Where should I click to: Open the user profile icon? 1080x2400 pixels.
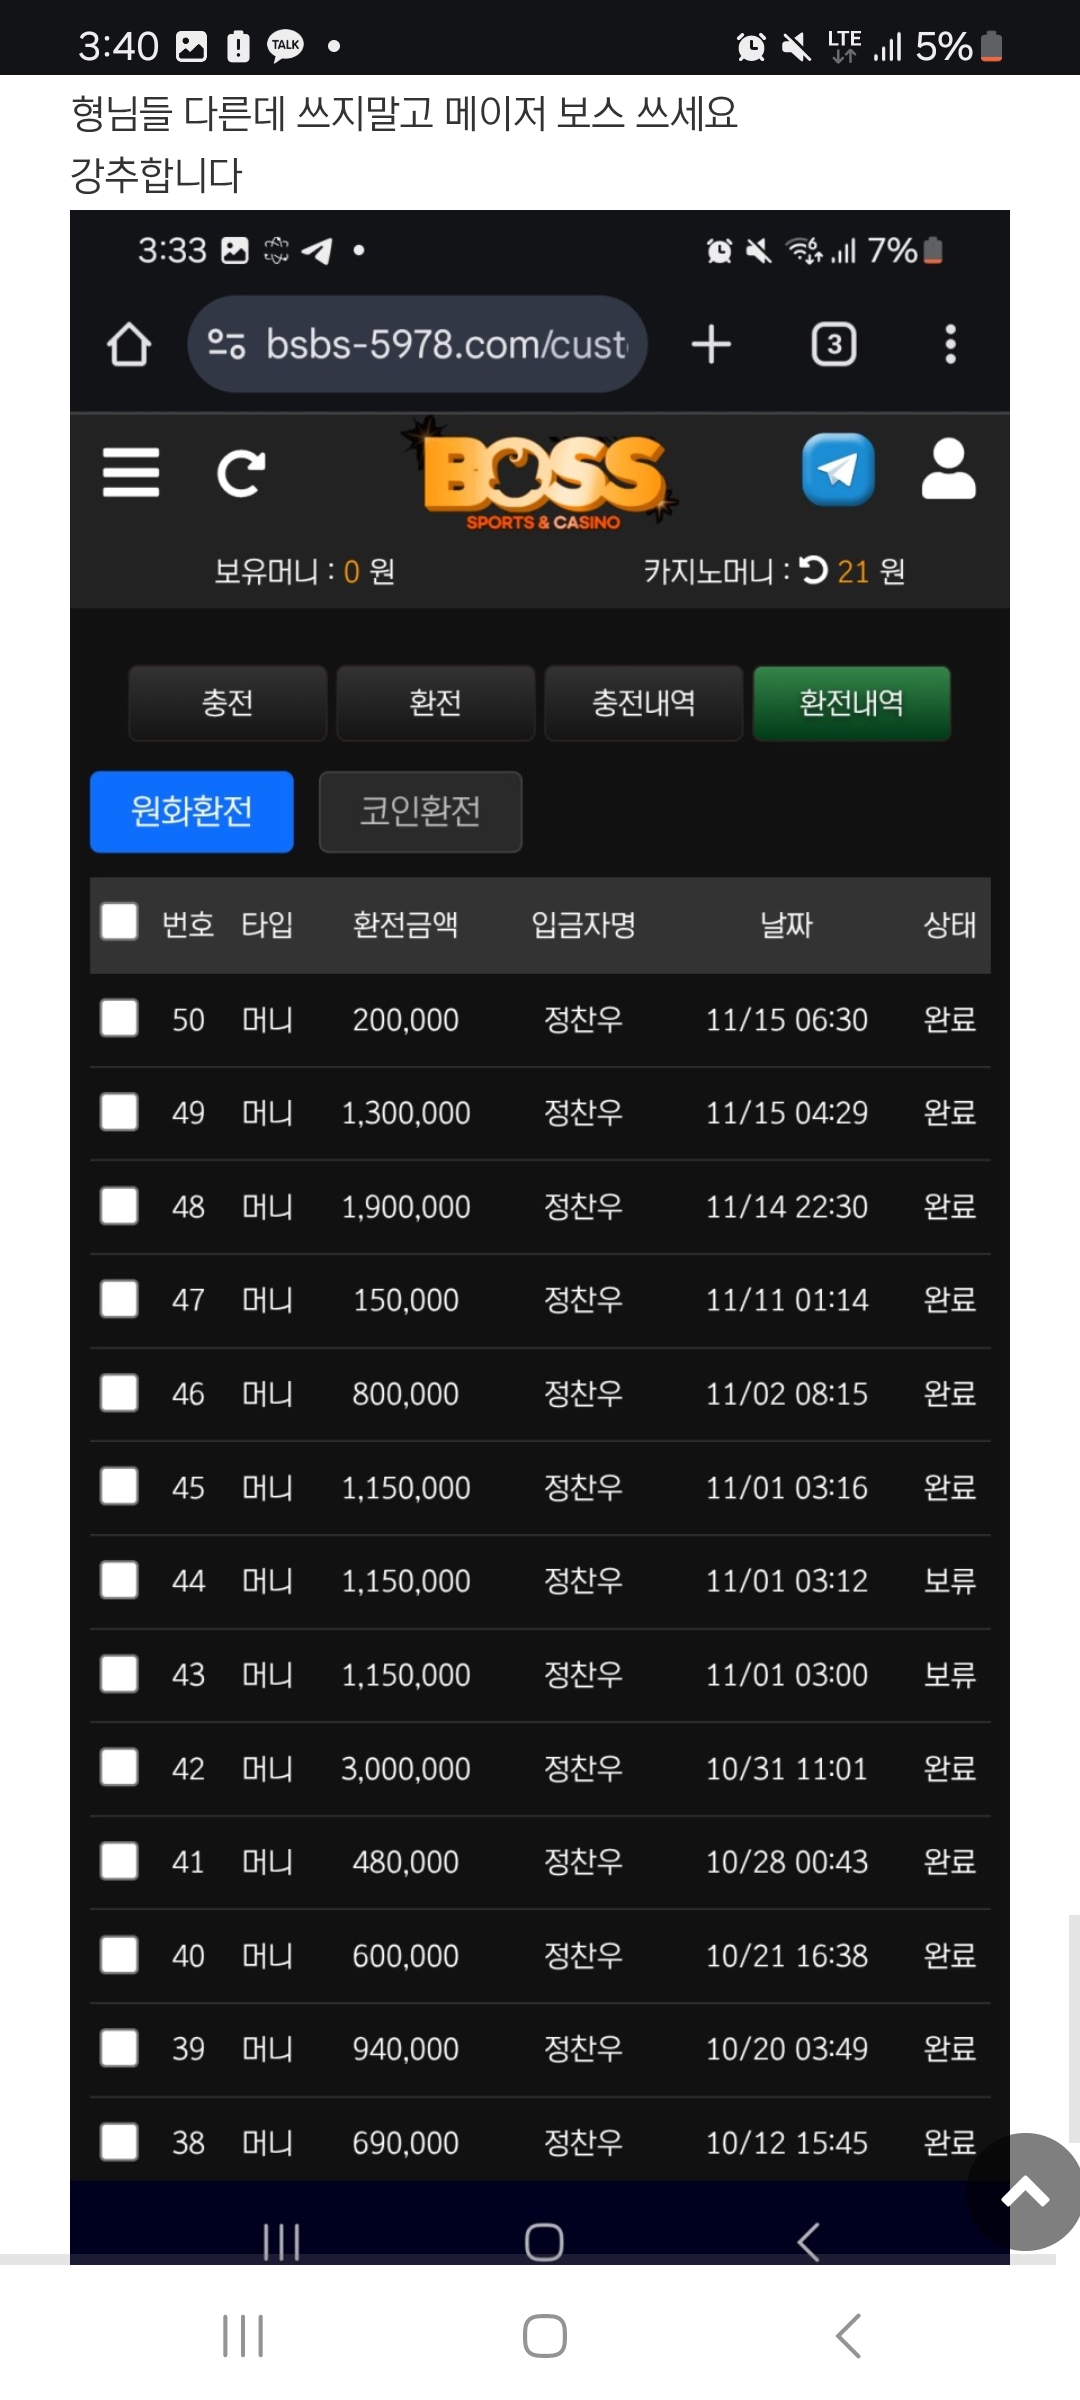[948, 469]
